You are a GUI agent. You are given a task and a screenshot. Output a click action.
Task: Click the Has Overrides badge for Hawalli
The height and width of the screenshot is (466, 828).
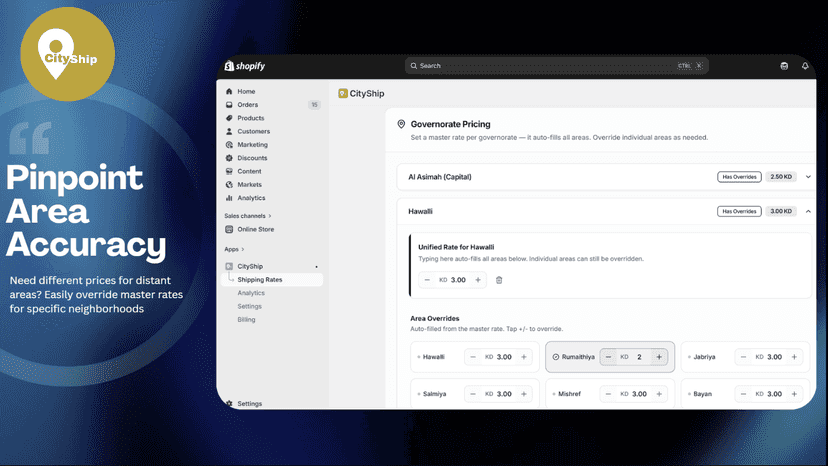pos(739,211)
